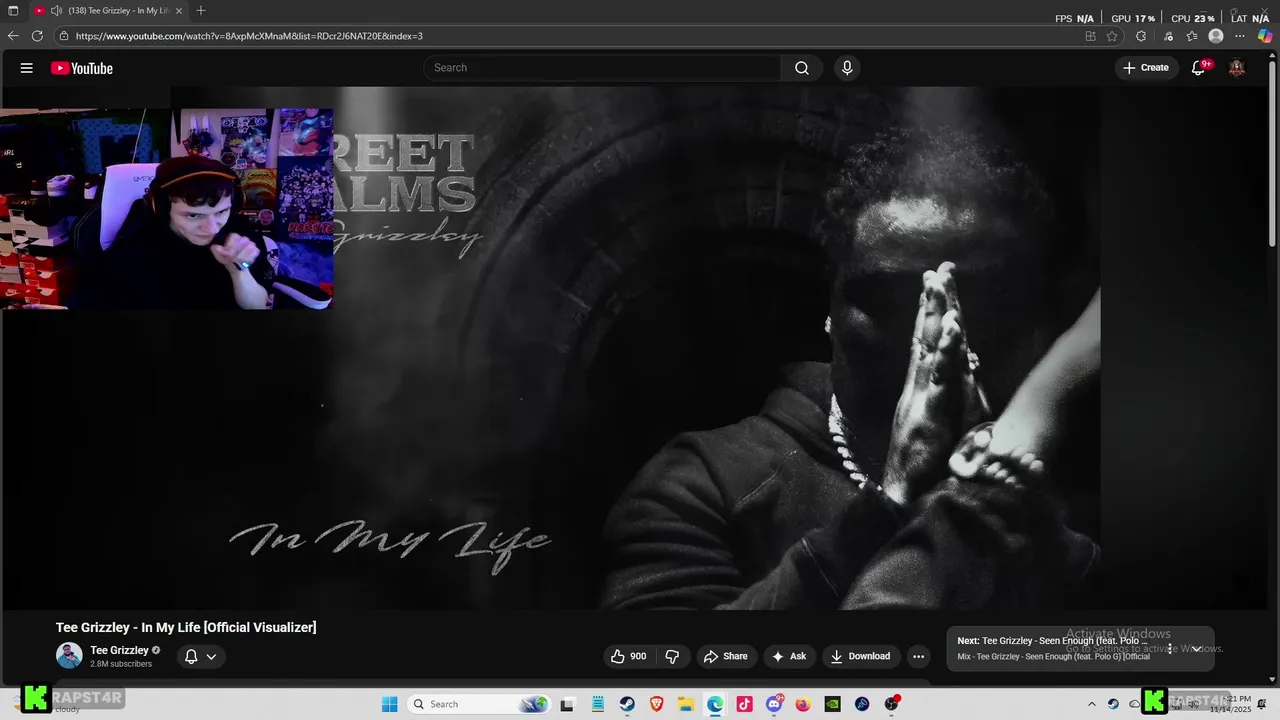Open Edge profile avatar
The image size is (1280, 720).
point(1216,36)
